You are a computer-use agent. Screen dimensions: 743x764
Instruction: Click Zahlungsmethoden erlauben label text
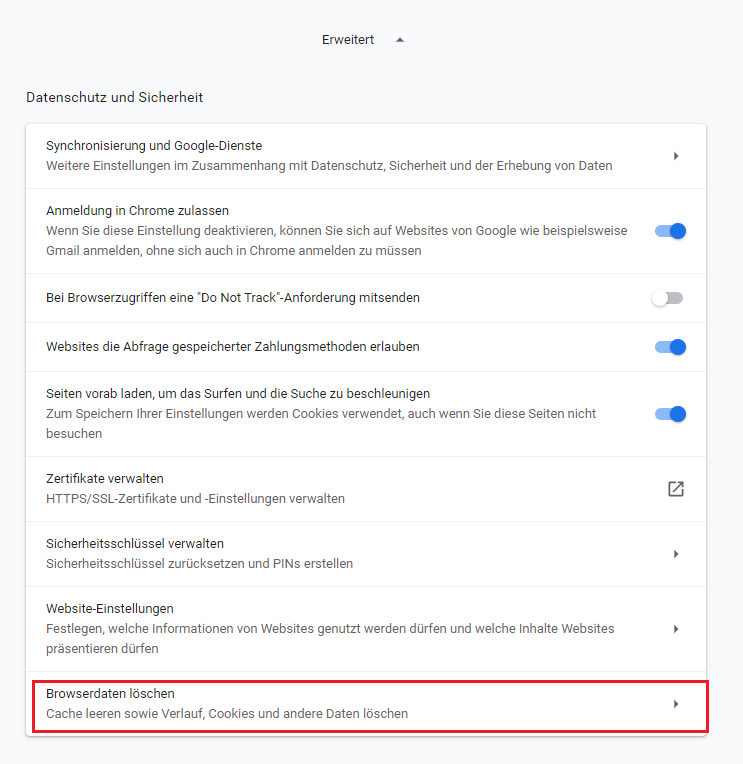coord(233,346)
